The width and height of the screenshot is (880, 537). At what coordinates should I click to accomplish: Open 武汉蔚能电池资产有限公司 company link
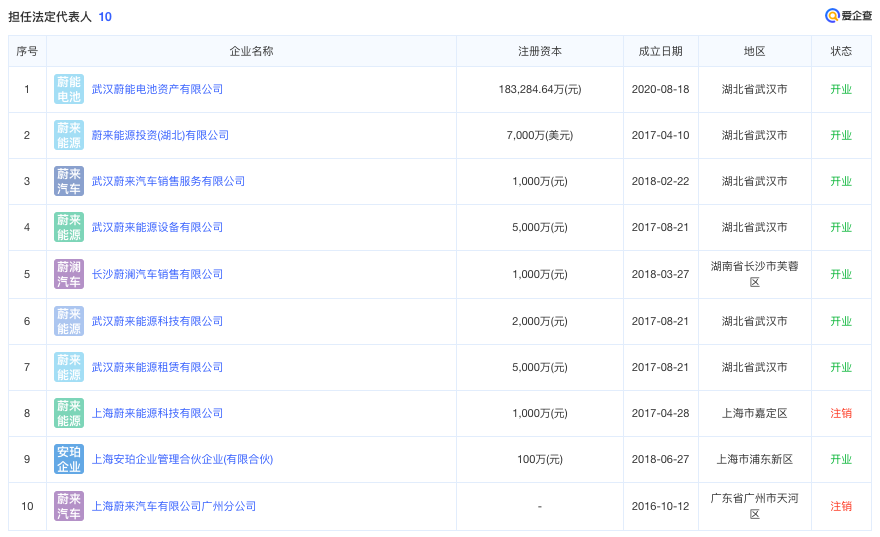pos(157,89)
